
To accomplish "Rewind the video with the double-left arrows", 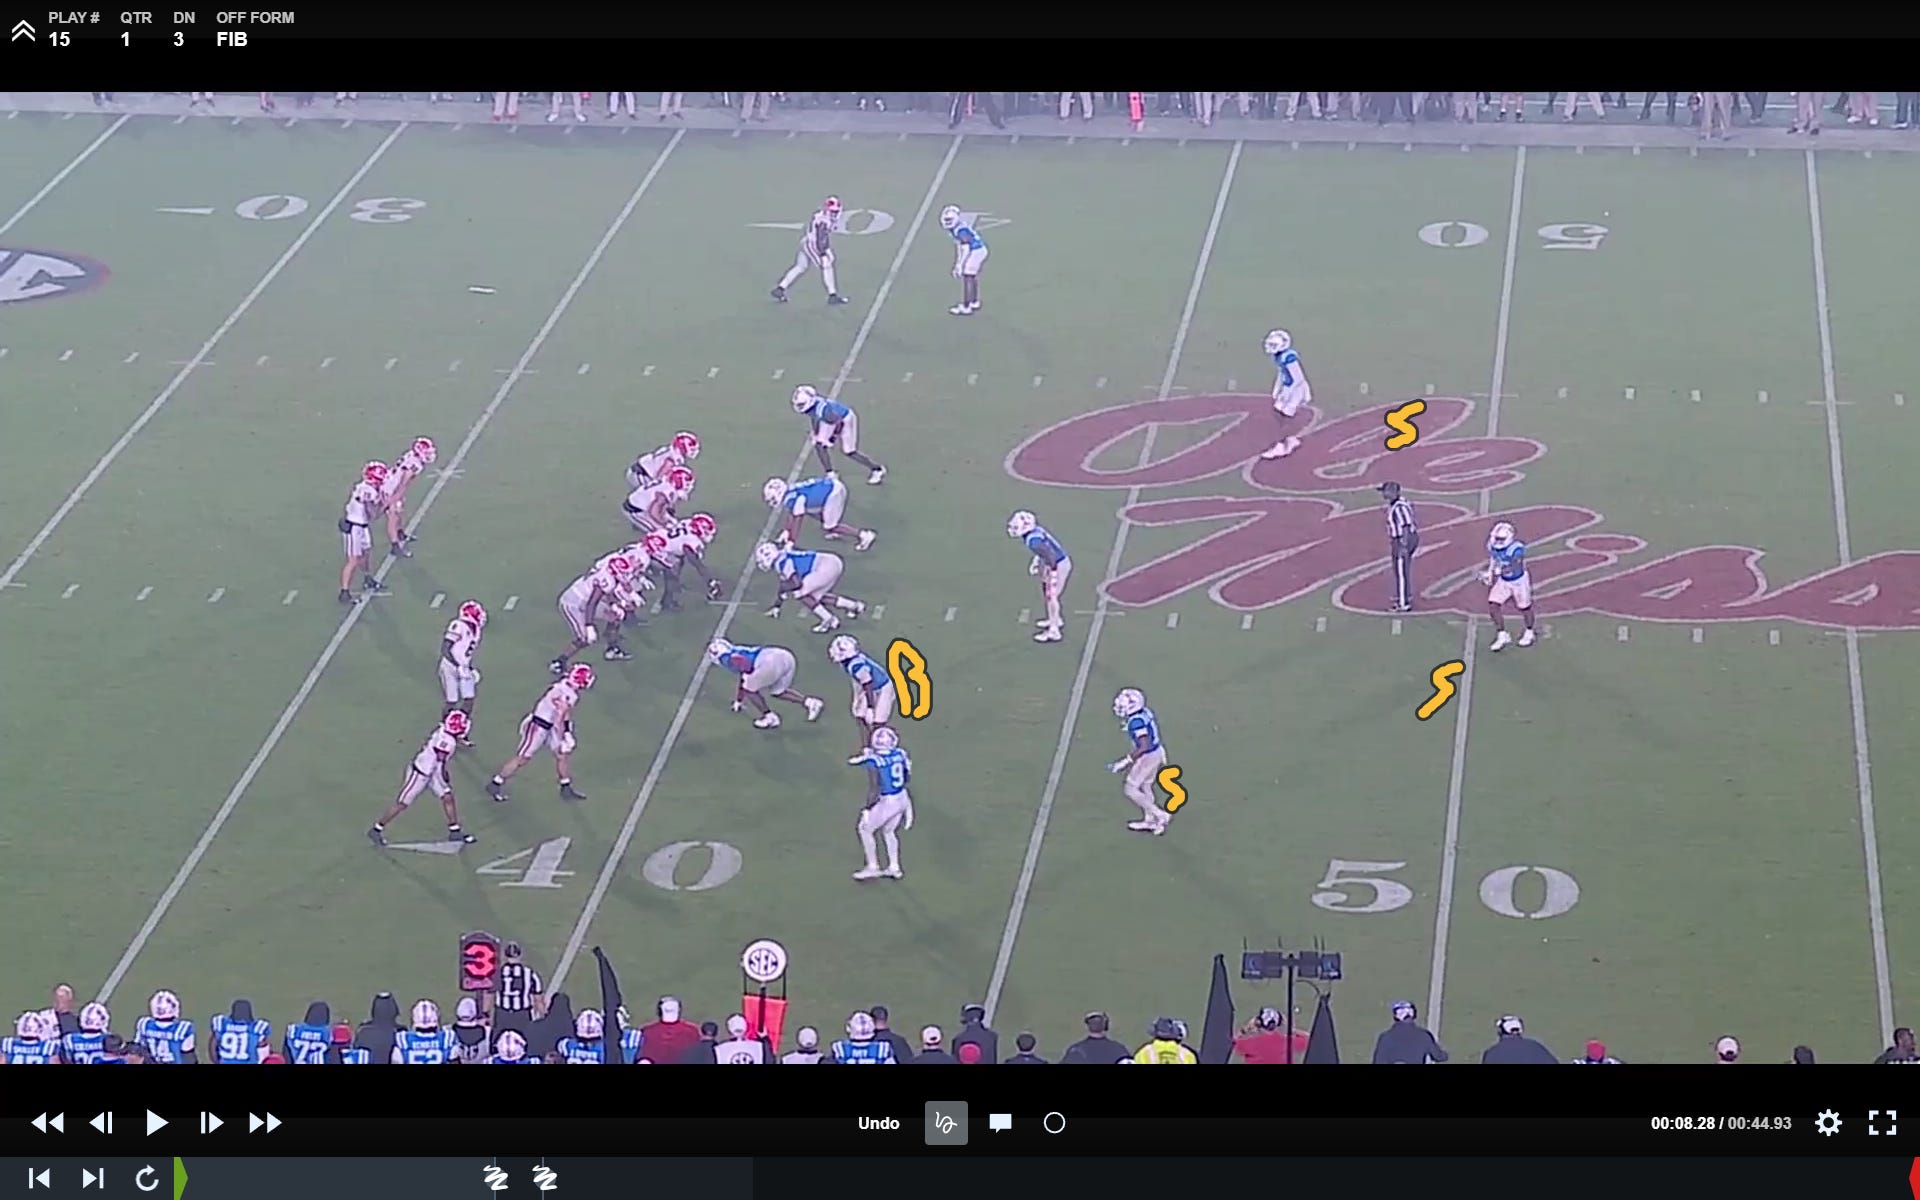I will click(48, 1123).
